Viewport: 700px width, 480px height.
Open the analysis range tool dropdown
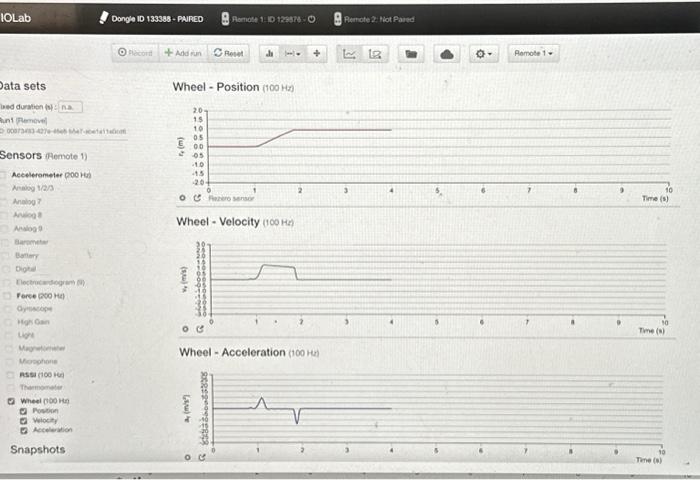(x=293, y=54)
